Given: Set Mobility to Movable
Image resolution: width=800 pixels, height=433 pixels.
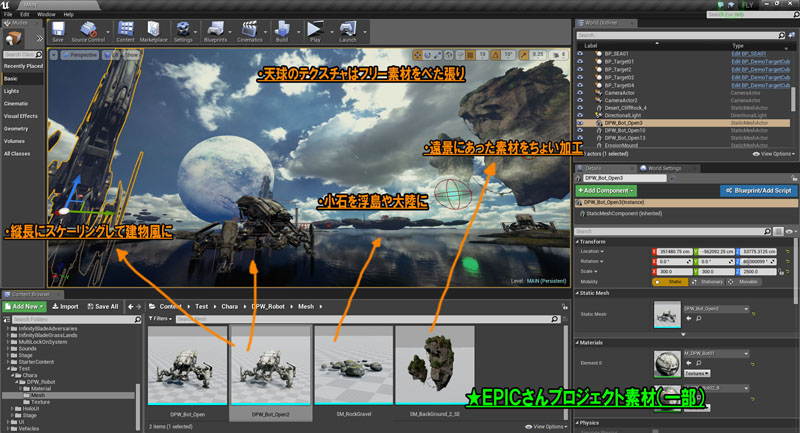Looking at the screenshot, I should click(x=744, y=282).
